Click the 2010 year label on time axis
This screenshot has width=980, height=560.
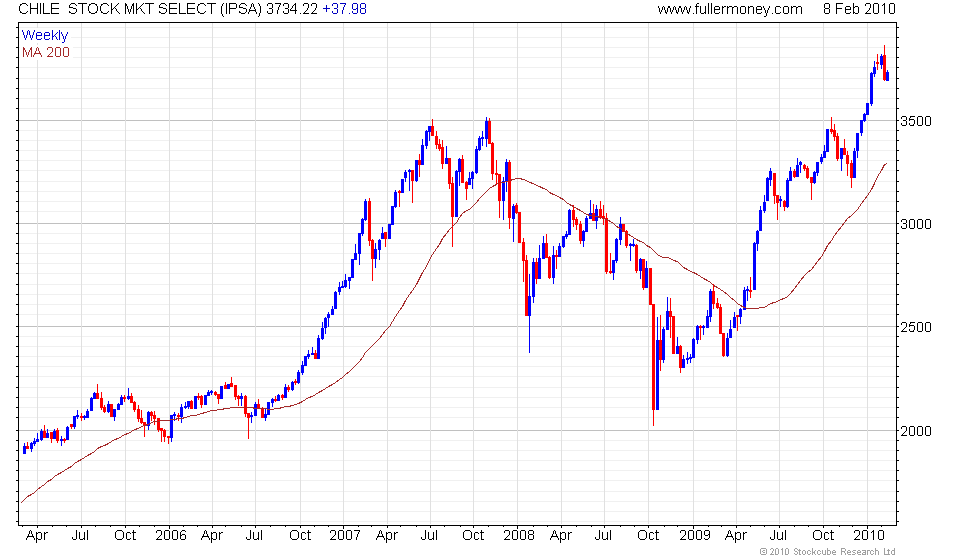point(869,536)
